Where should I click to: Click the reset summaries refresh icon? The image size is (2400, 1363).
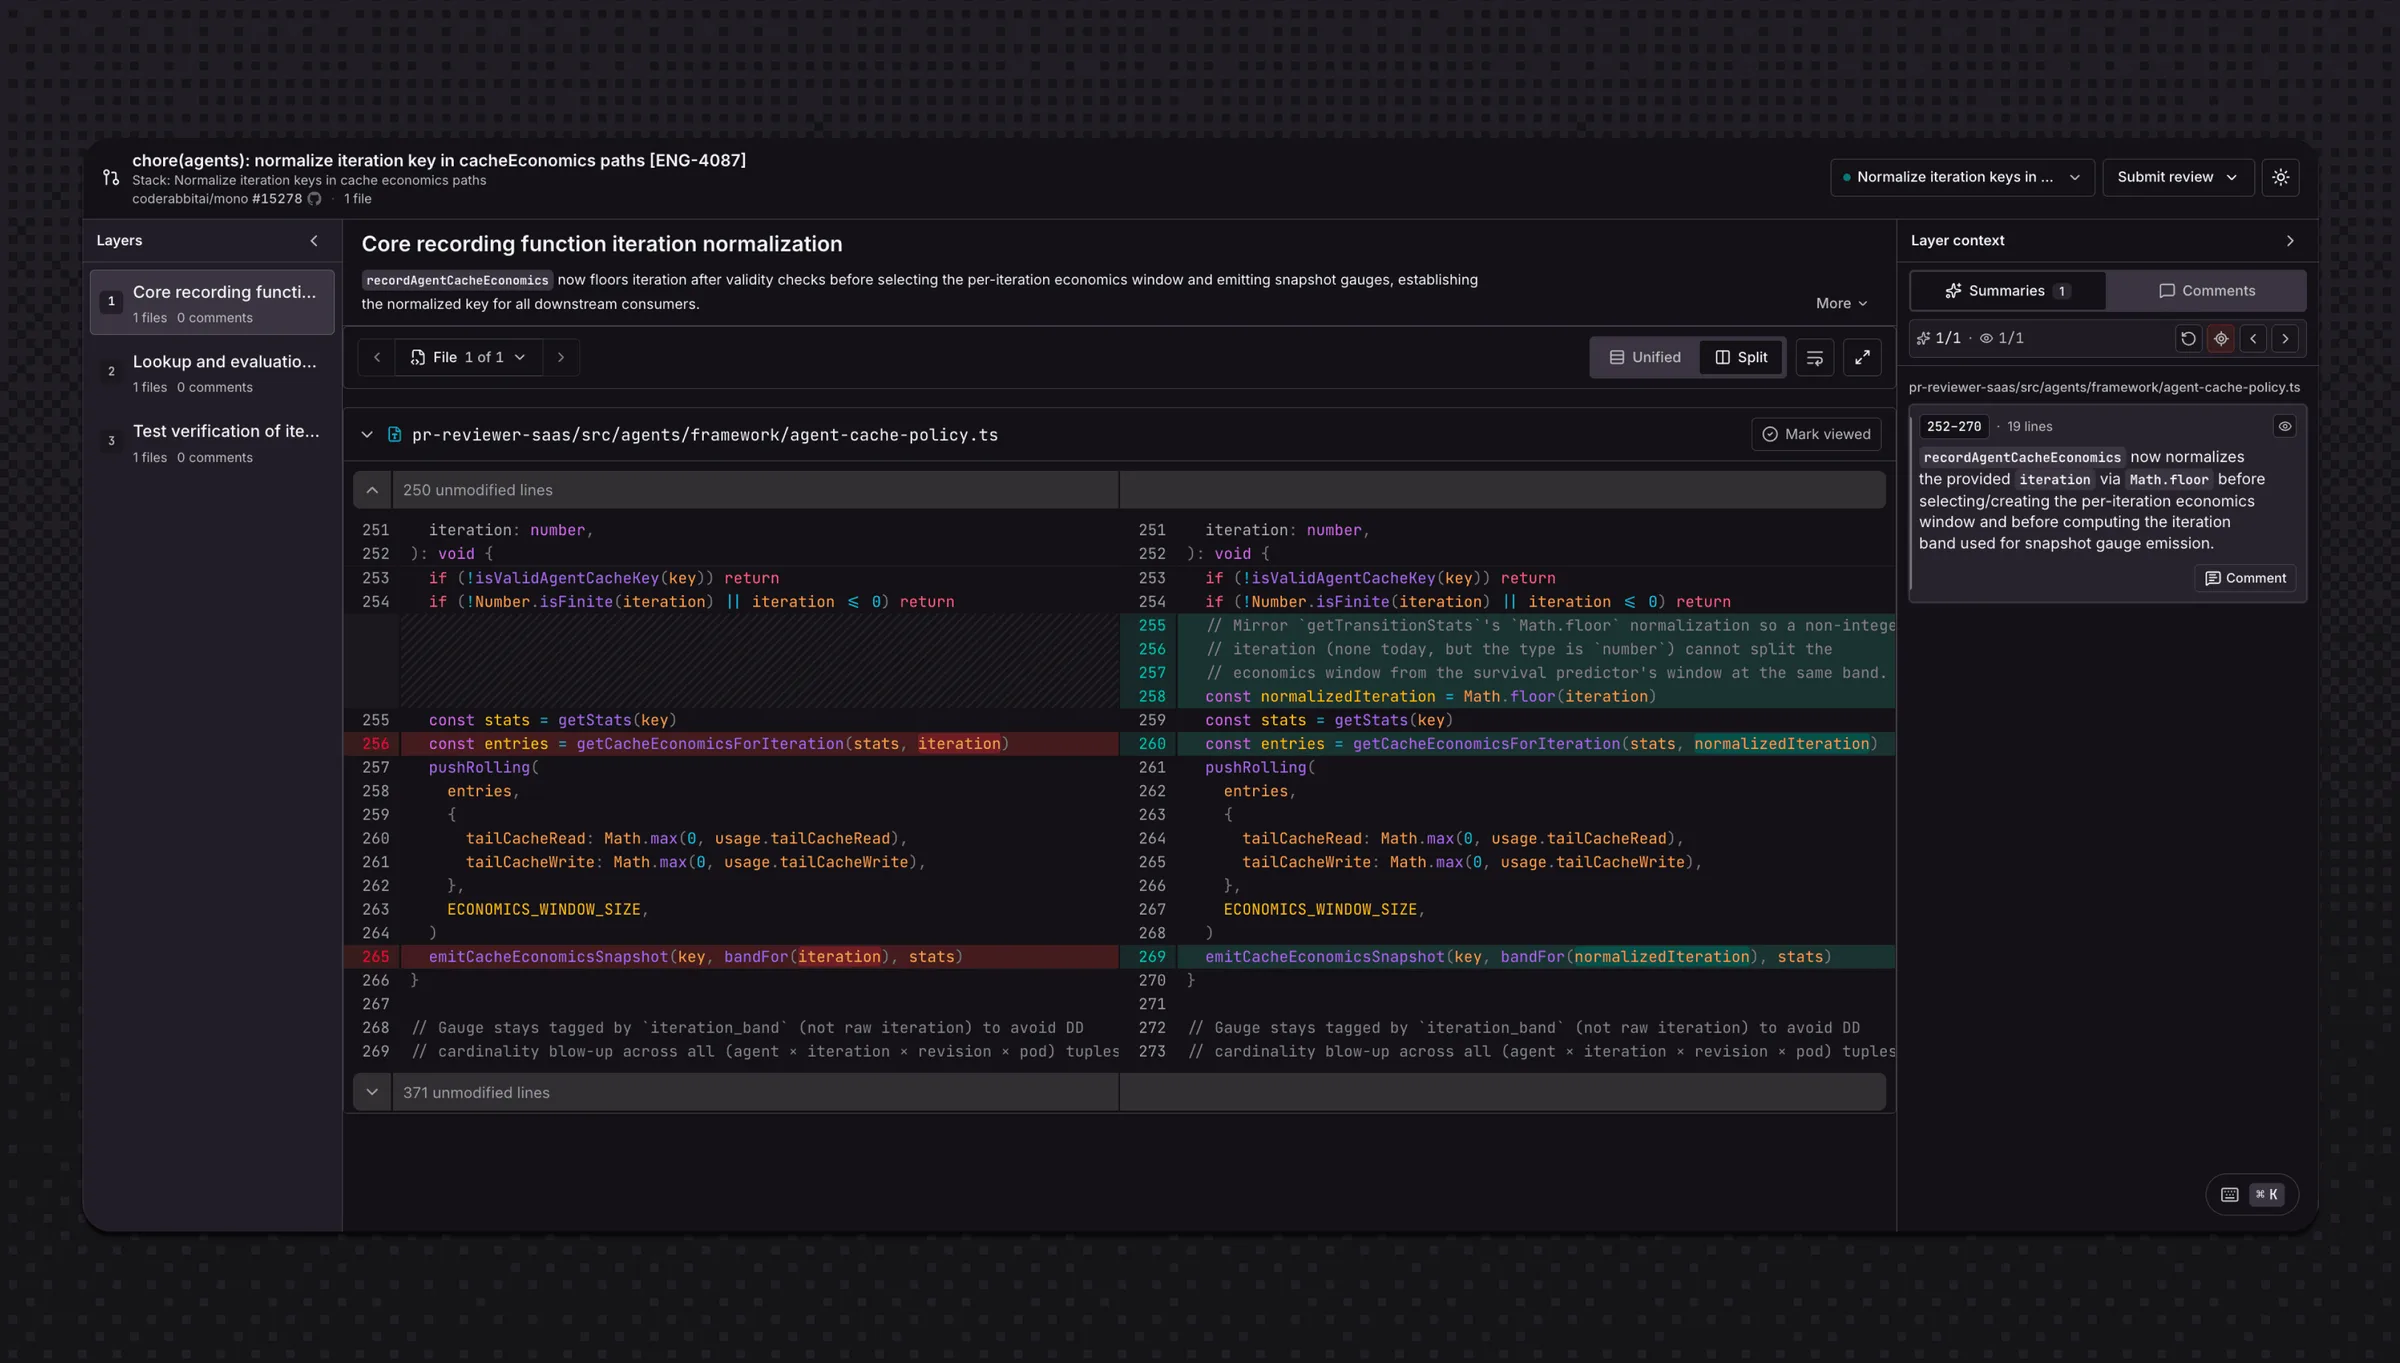pyautogui.click(x=2188, y=339)
